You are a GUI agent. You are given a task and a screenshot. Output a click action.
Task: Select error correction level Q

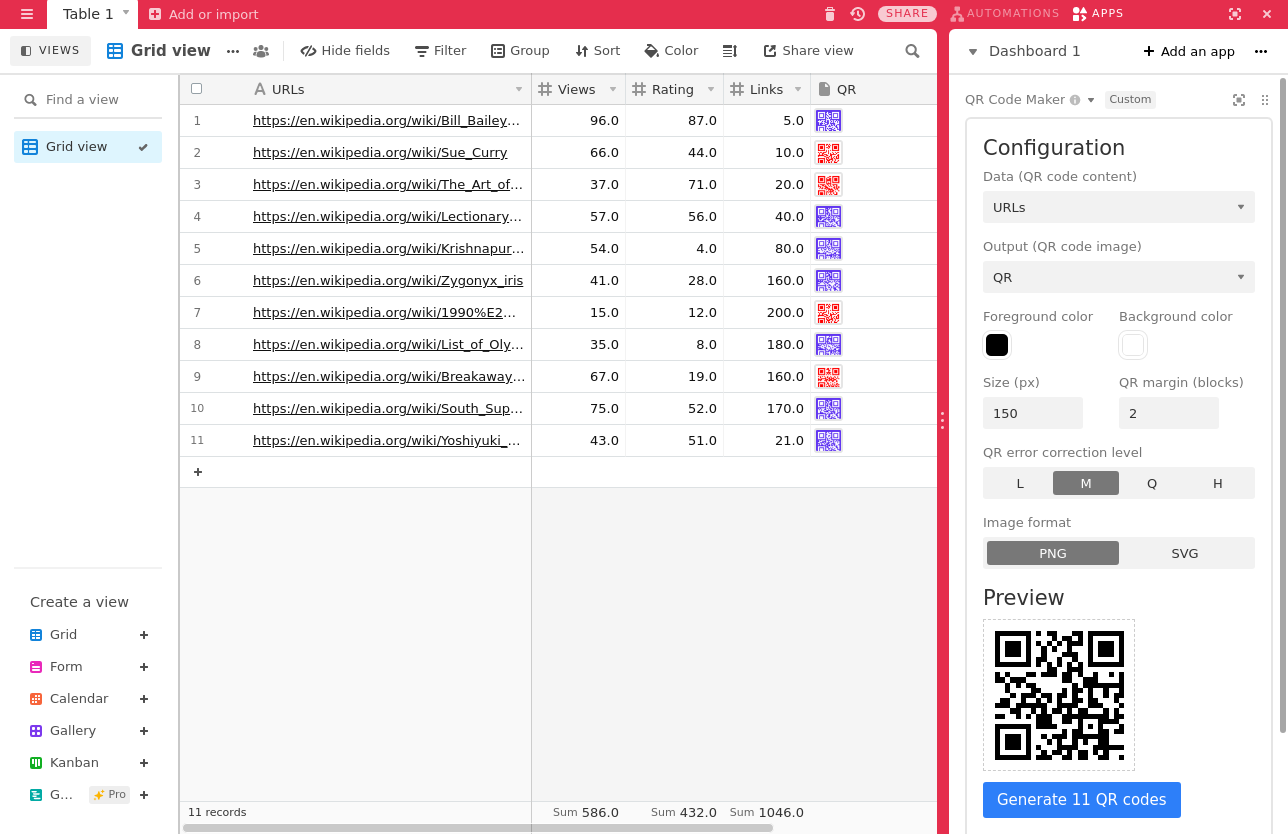point(1152,483)
